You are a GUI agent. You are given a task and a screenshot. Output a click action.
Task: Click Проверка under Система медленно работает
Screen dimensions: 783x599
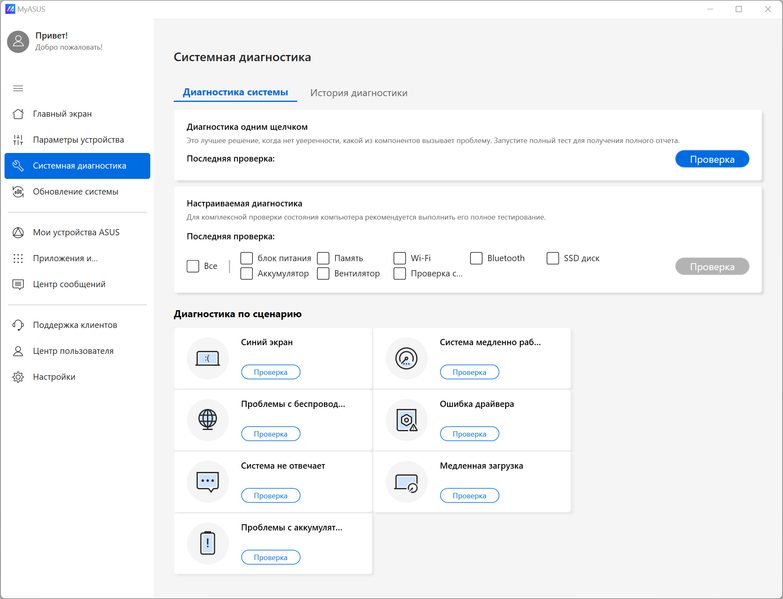469,372
